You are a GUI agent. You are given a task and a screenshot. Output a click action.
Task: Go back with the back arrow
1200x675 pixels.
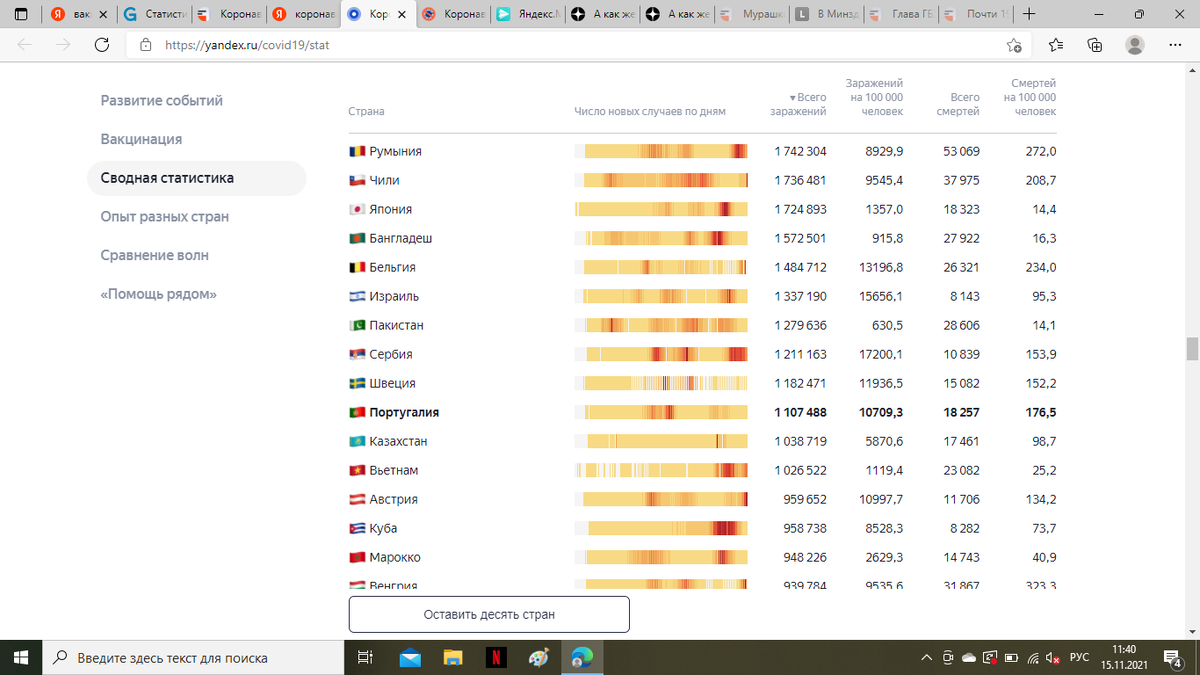click(25, 45)
